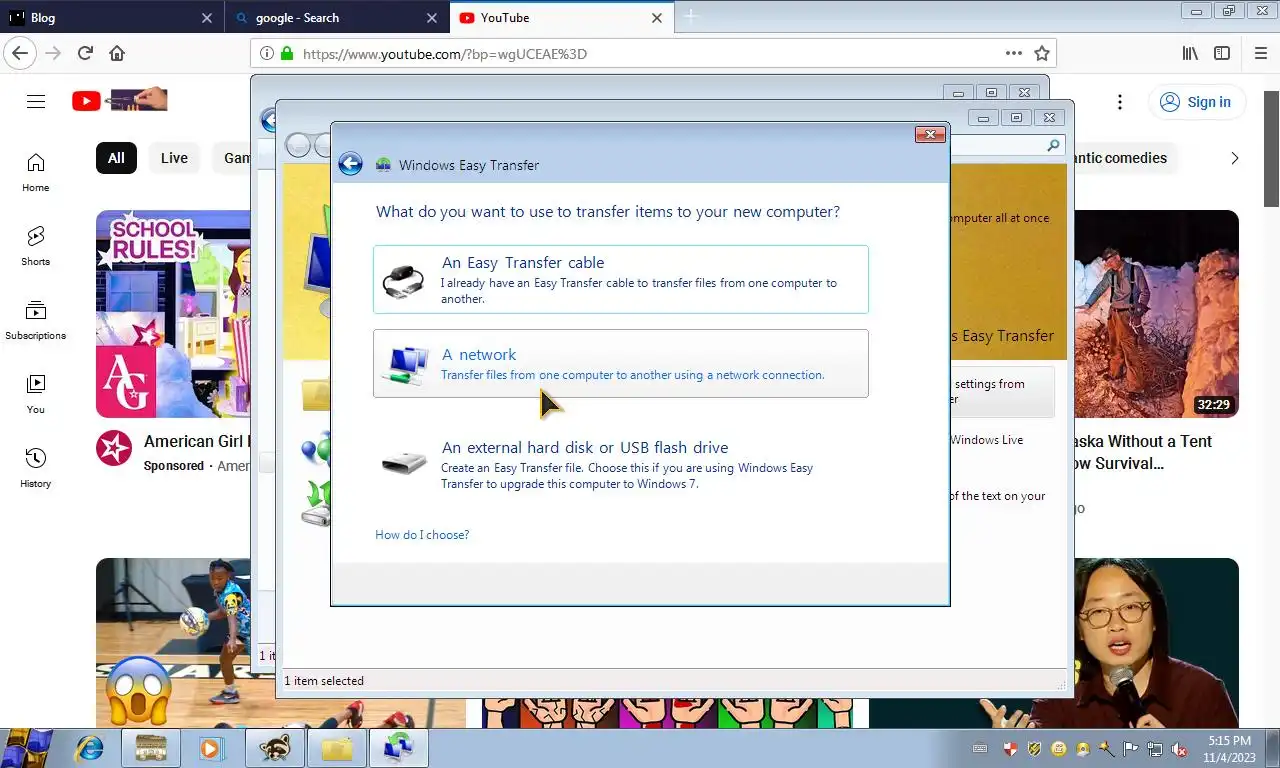The height and width of the screenshot is (768, 1280).
Task: Launch Internet Explorer from the taskbar
Action: 90,748
